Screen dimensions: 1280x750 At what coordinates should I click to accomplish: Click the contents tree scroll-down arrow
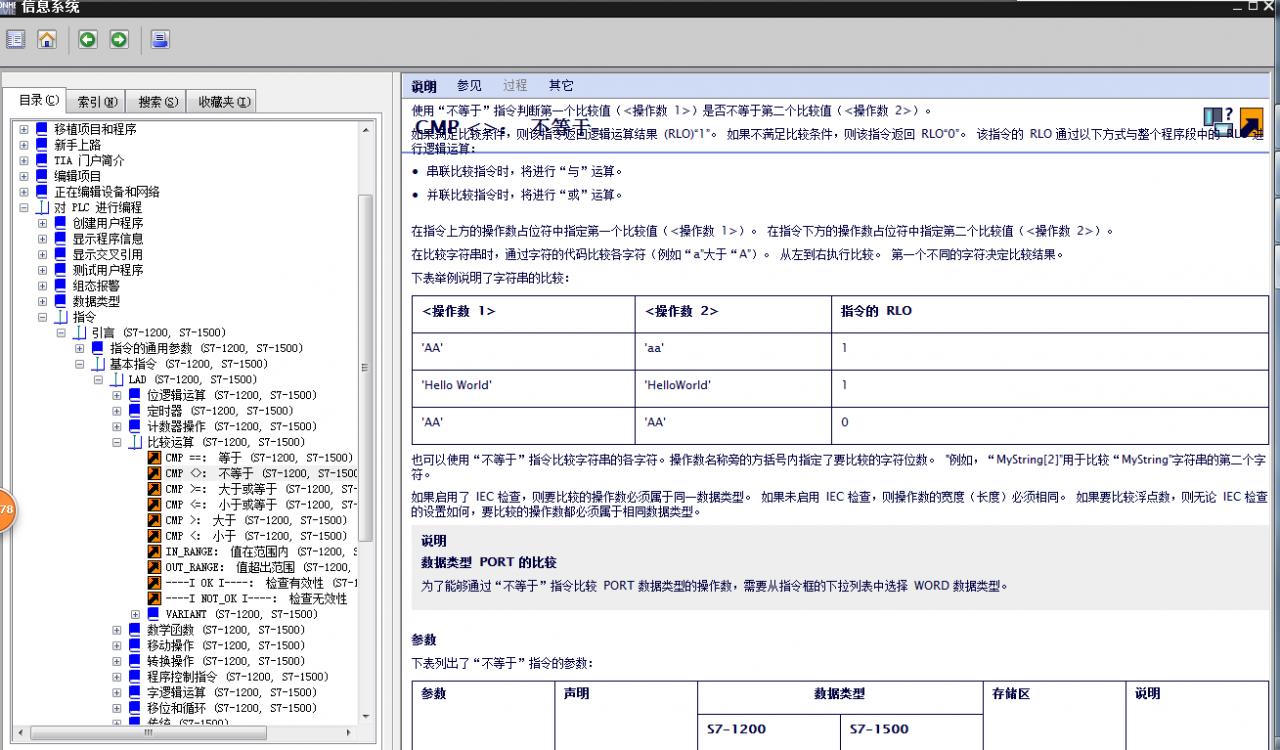point(365,716)
